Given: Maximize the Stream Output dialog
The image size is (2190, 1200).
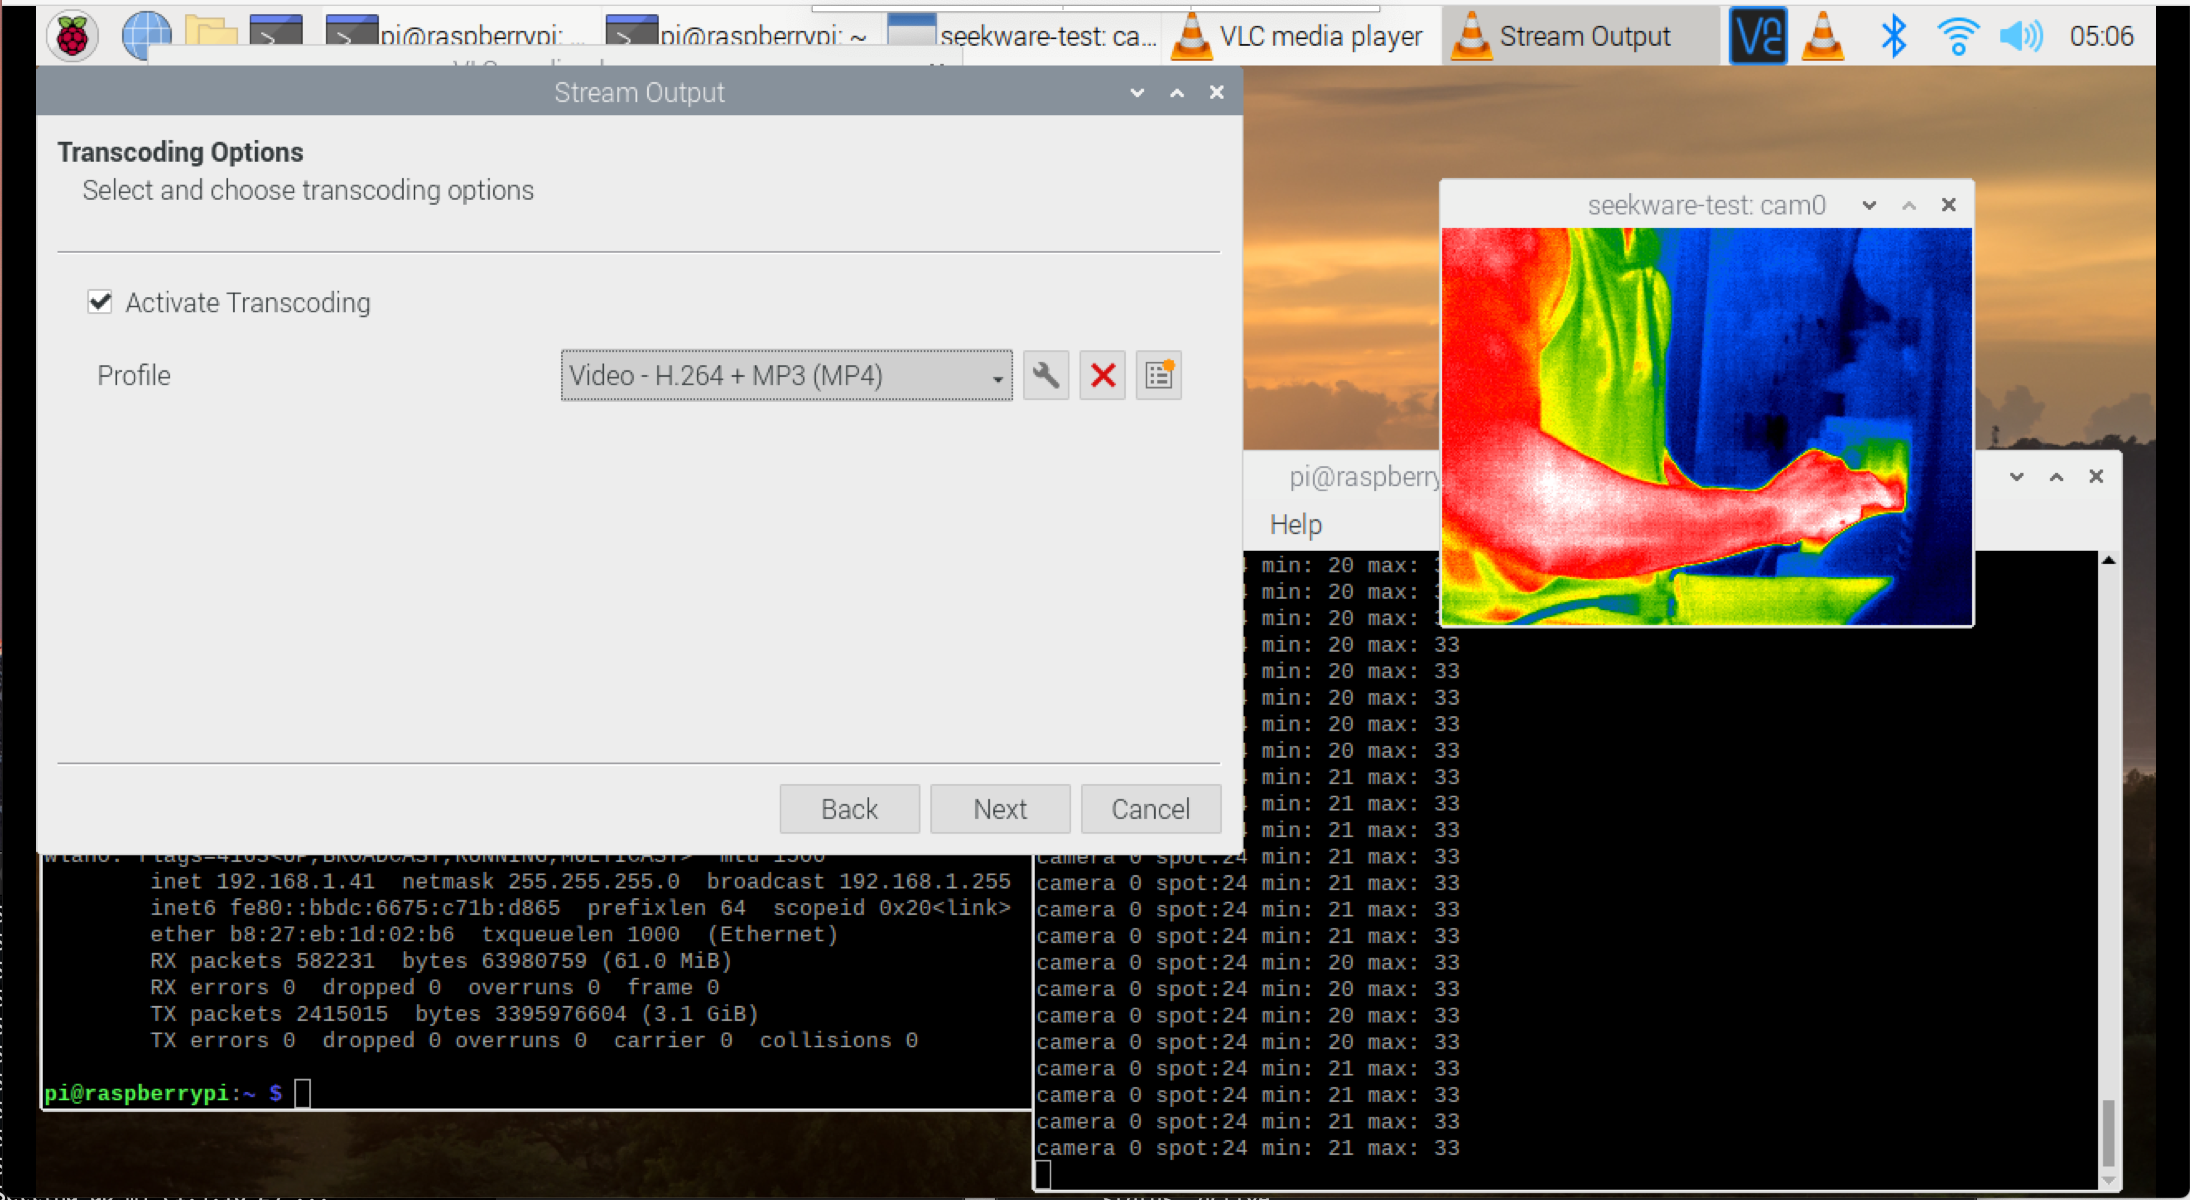Looking at the screenshot, I should pos(1177,93).
